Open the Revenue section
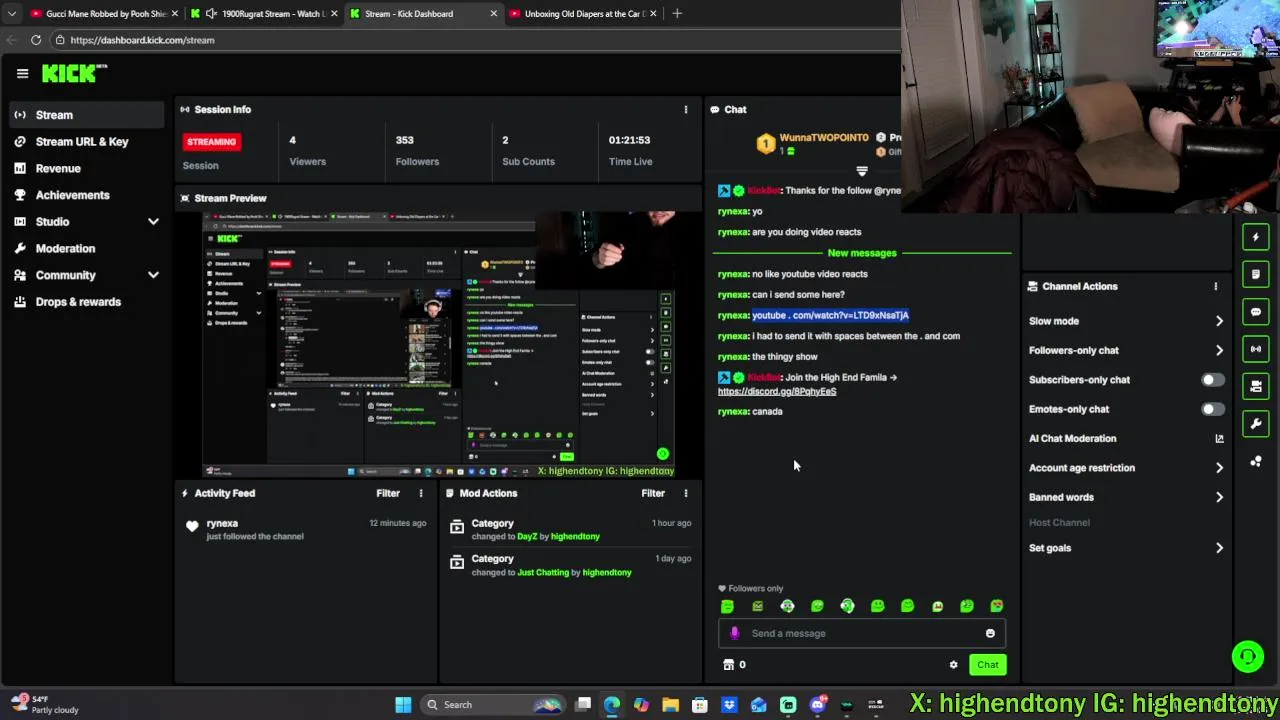 [87, 169]
